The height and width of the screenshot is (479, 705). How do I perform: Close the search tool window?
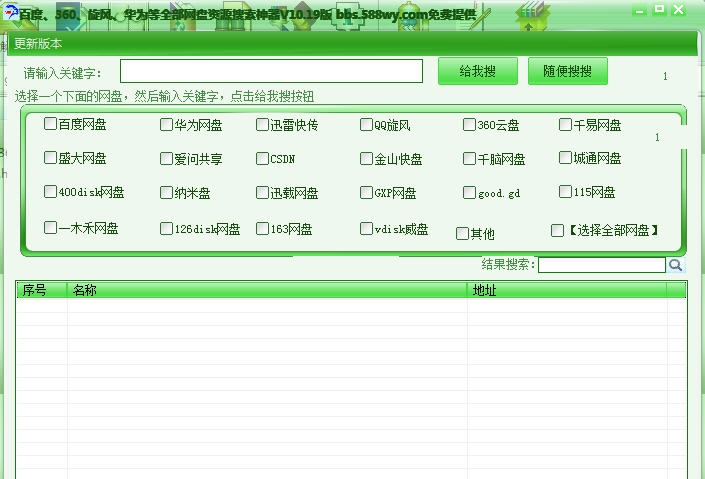[x=678, y=9]
